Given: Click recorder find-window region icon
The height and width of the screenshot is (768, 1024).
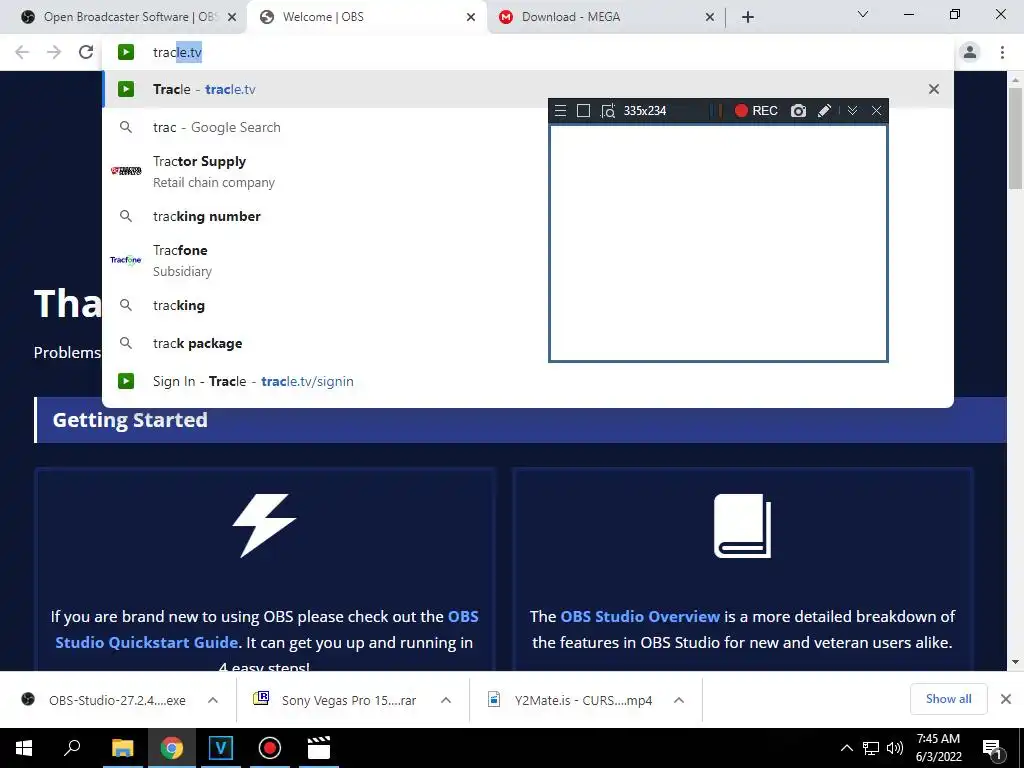Looking at the screenshot, I should [x=608, y=111].
